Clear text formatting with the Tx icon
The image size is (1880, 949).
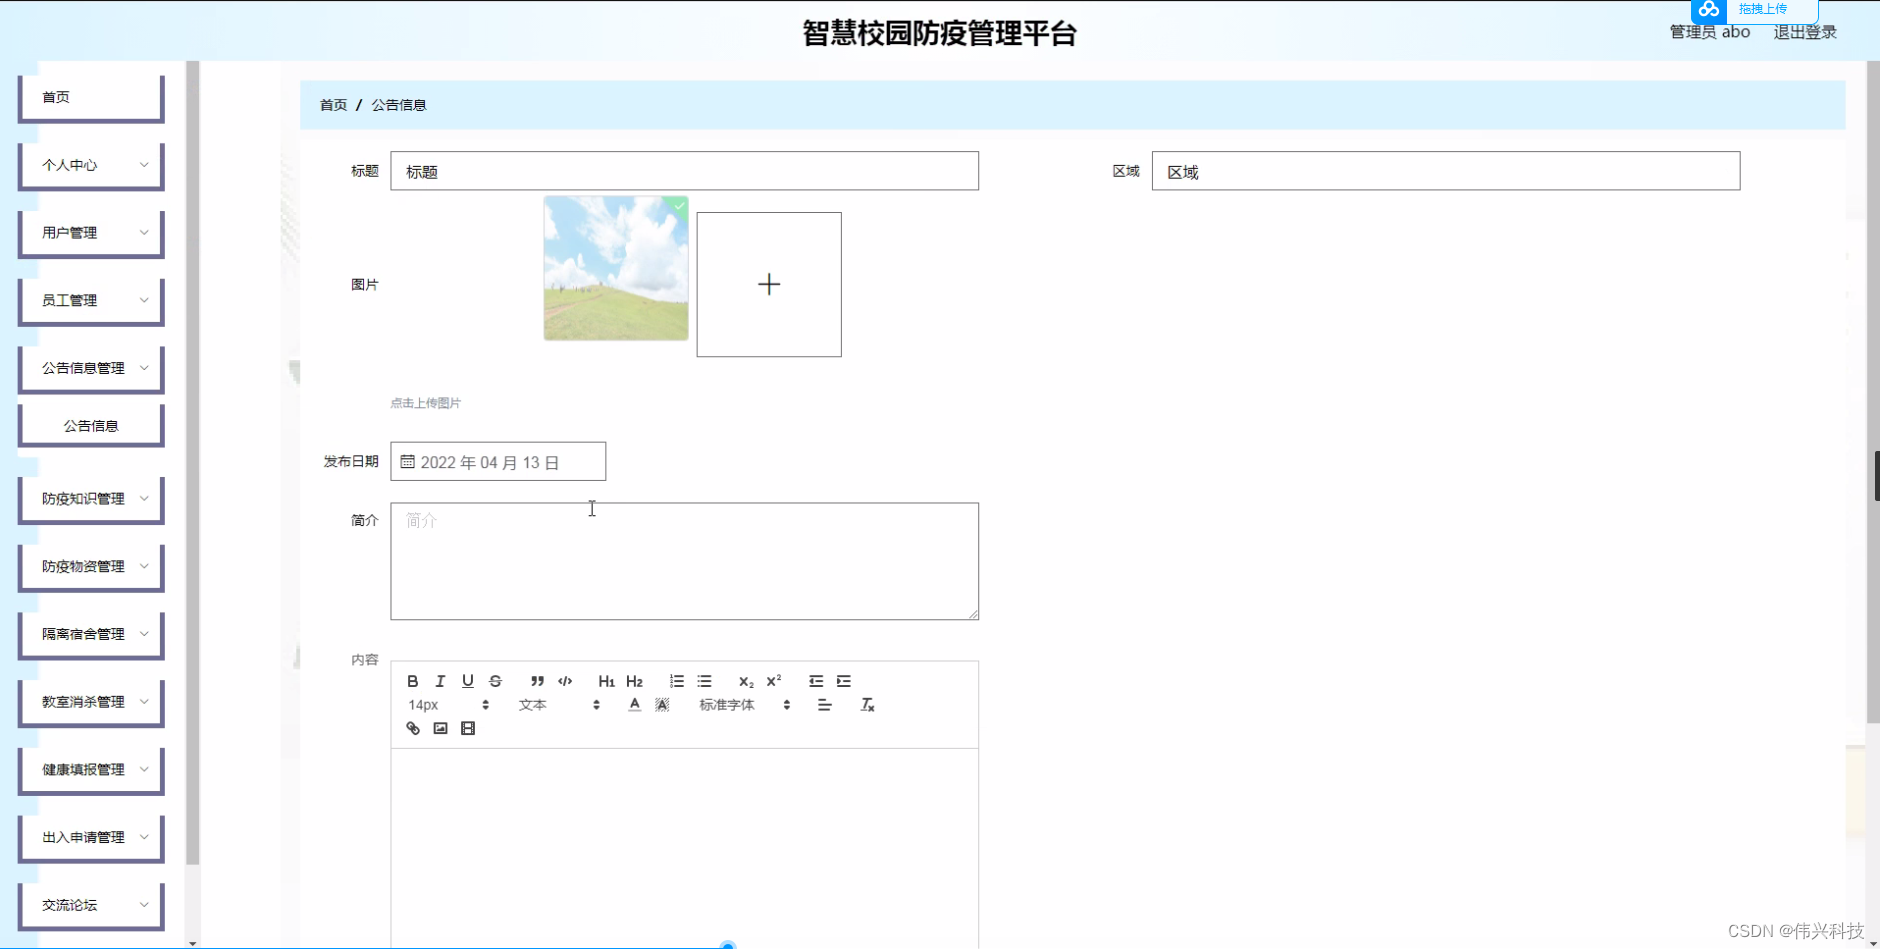point(867,705)
